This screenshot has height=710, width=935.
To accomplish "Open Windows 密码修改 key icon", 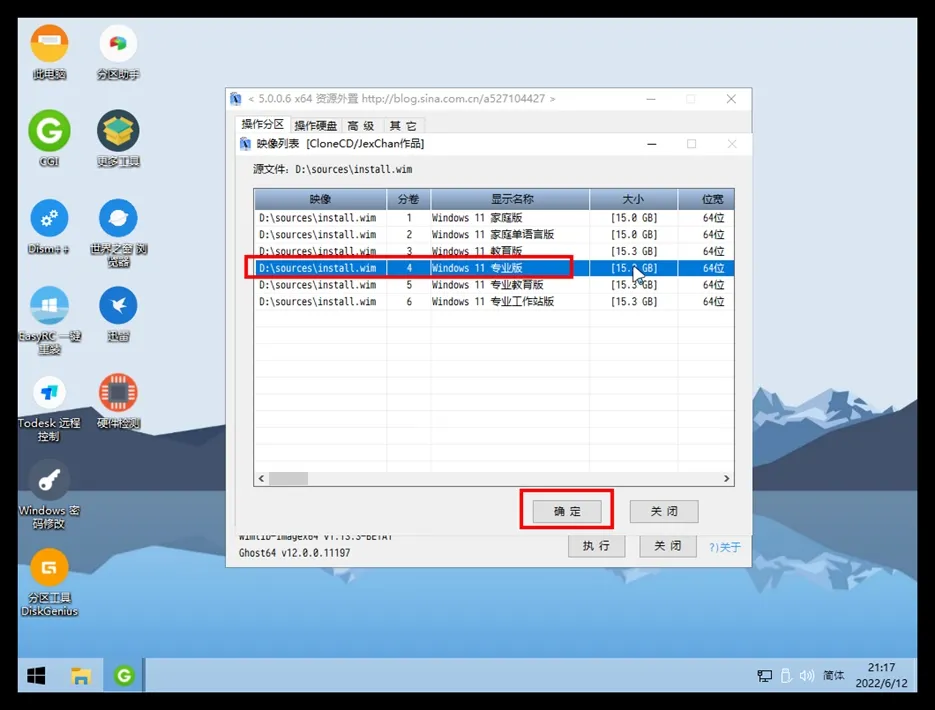I will point(49,481).
